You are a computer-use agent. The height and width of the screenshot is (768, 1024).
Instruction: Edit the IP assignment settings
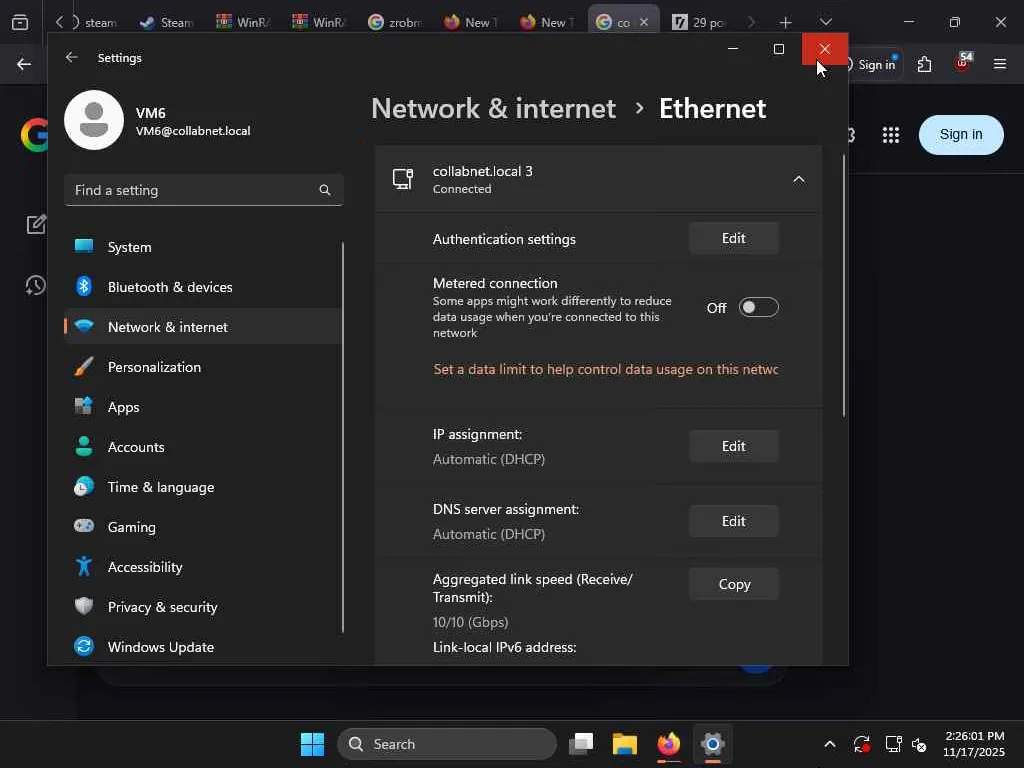tap(733, 446)
